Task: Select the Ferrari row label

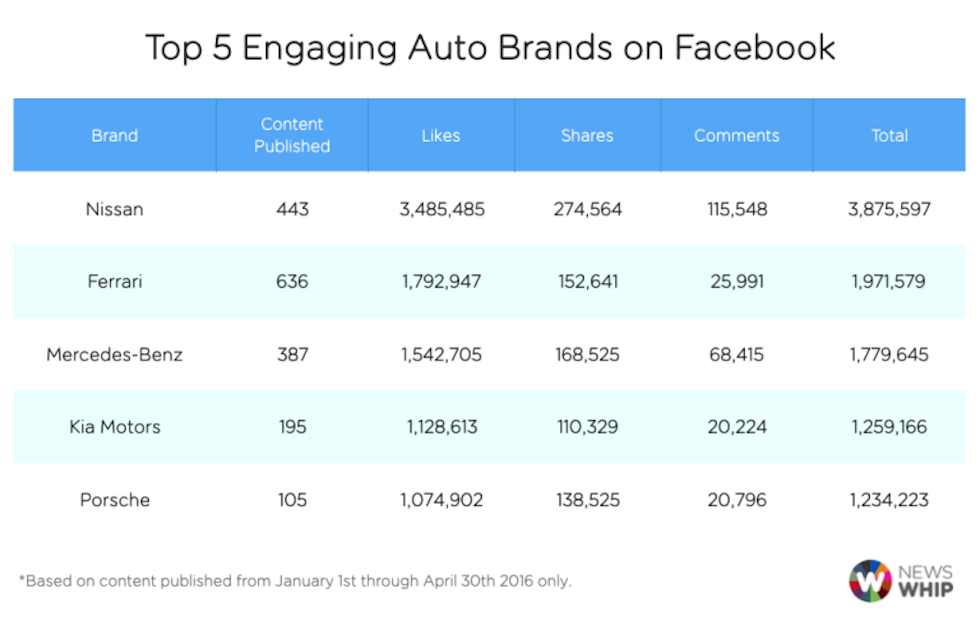Action: pos(115,281)
